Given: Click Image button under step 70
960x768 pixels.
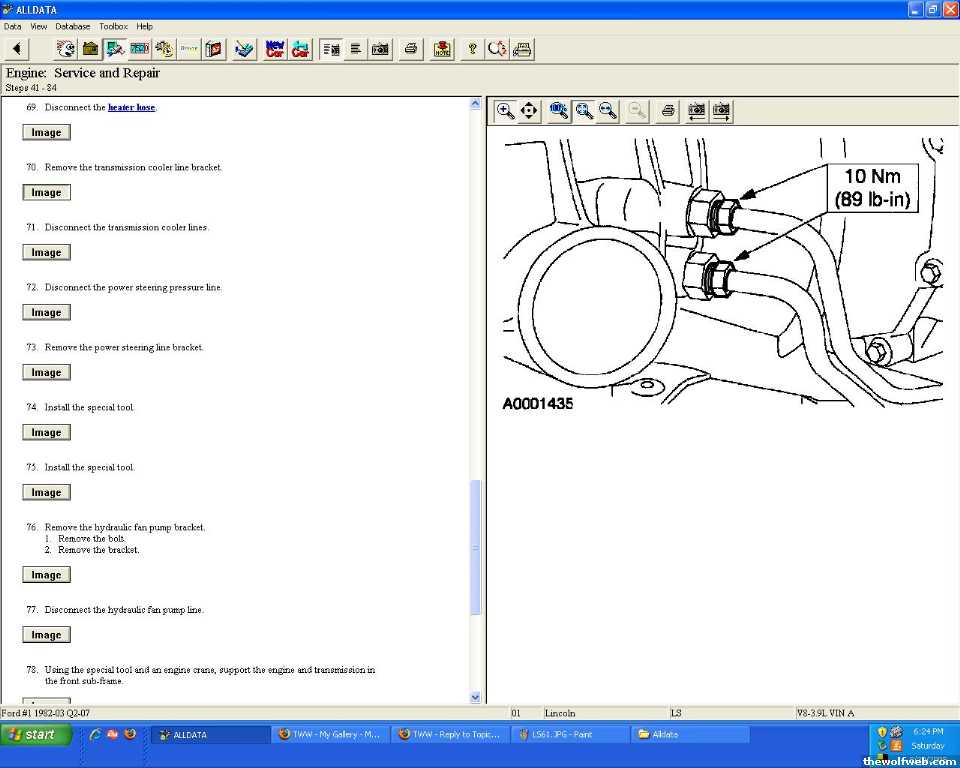Looking at the screenshot, I should (46, 193).
